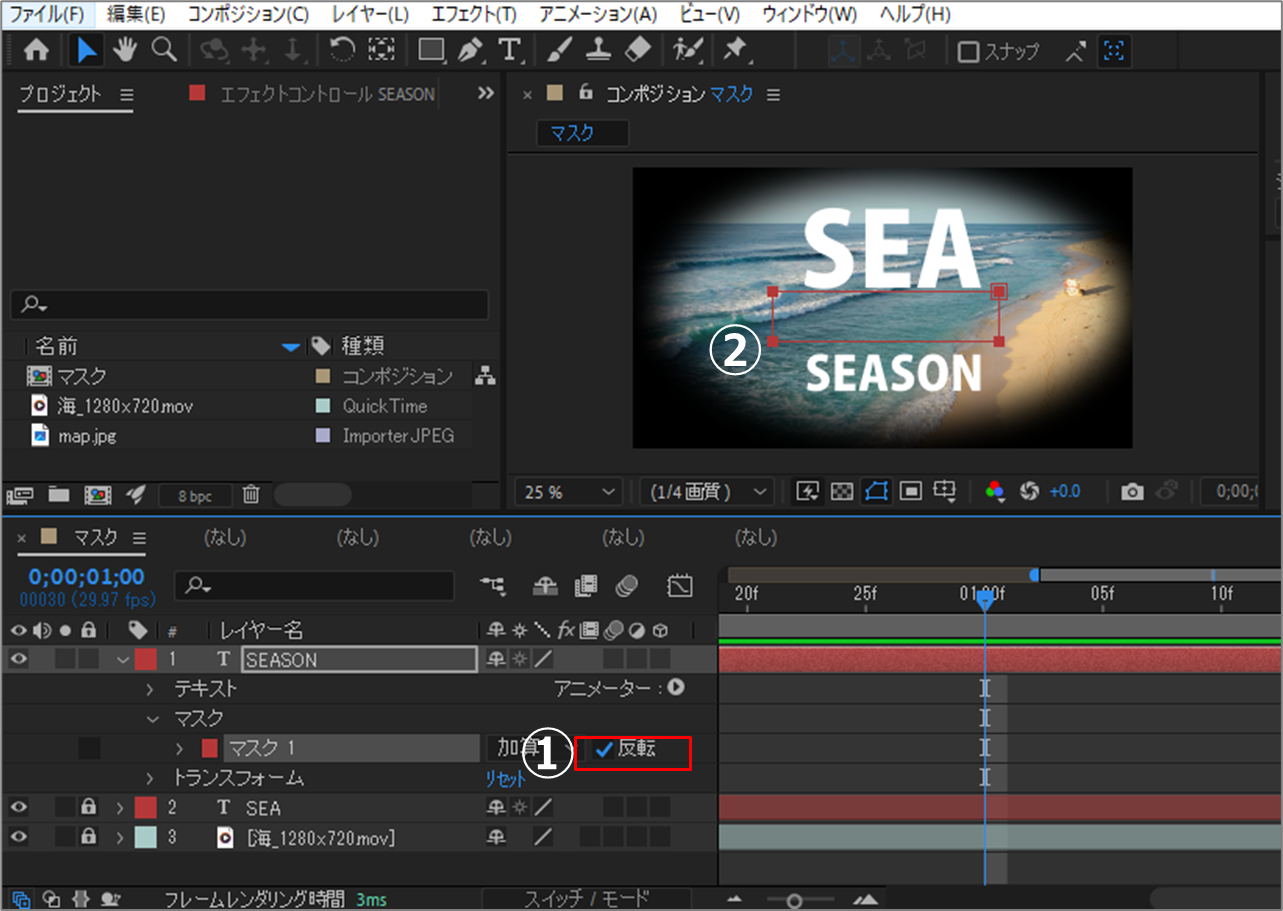Select the Hand tool
Screen dimensions: 1283x911
click(124, 50)
